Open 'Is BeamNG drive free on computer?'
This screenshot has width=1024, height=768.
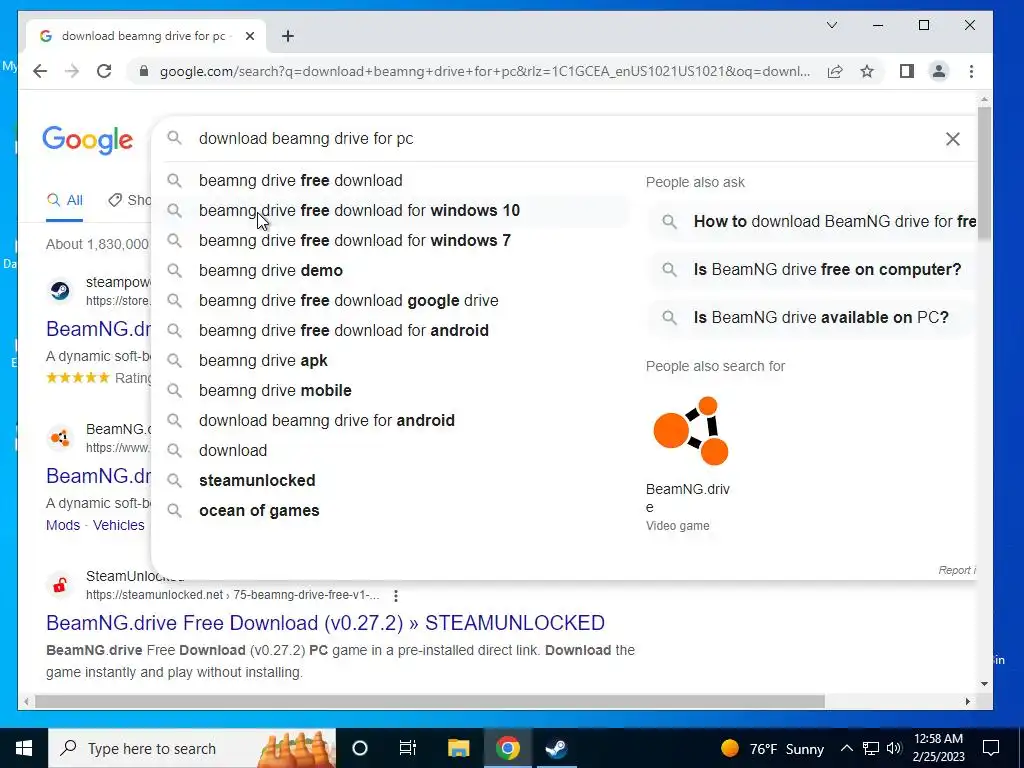click(813, 269)
